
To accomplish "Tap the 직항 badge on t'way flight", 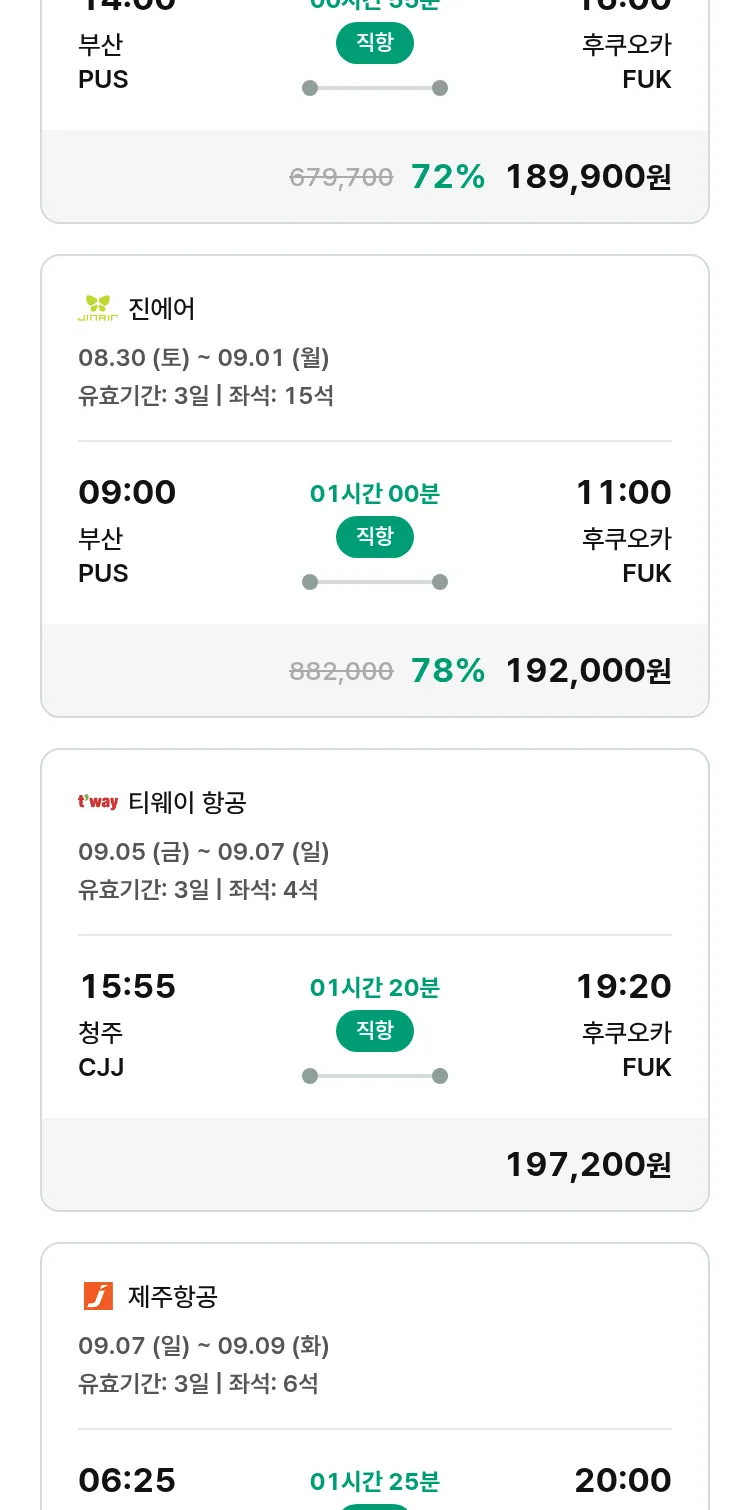I will click(x=375, y=1031).
